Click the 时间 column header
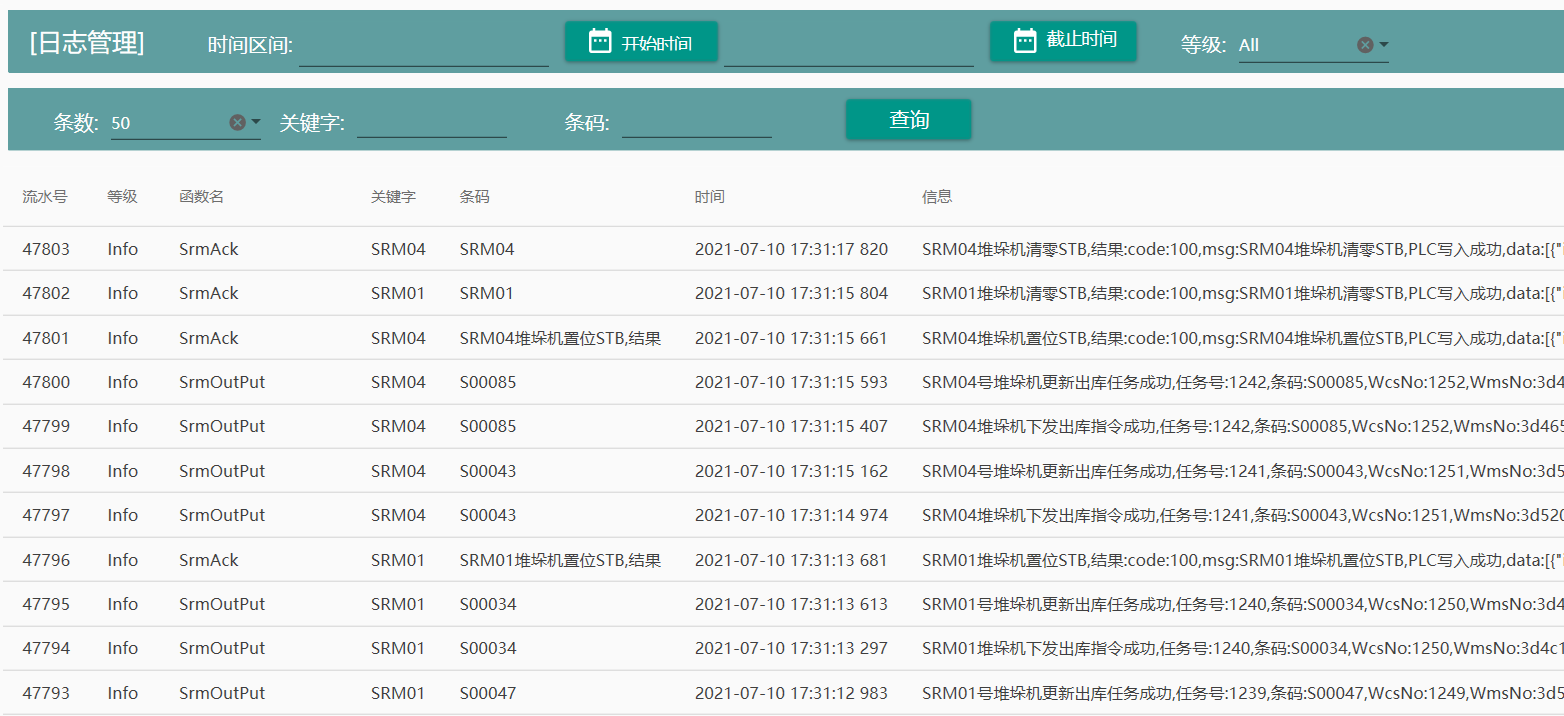1564x716 pixels. (x=710, y=197)
